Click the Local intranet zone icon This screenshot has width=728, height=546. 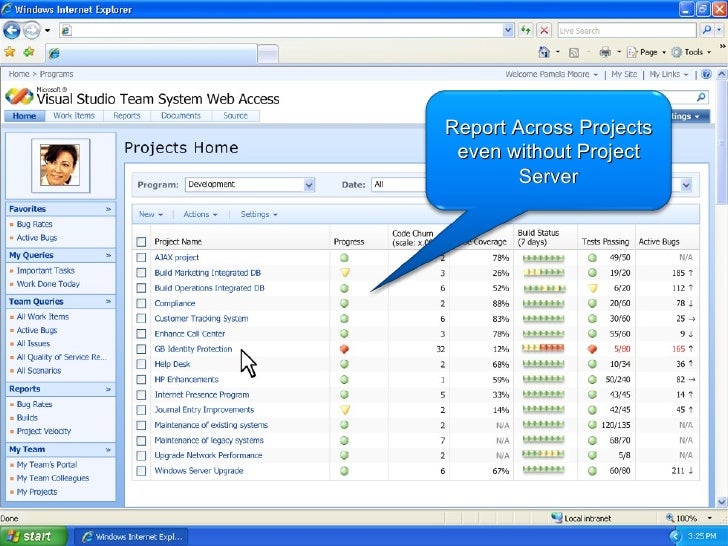tap(556, 518)
